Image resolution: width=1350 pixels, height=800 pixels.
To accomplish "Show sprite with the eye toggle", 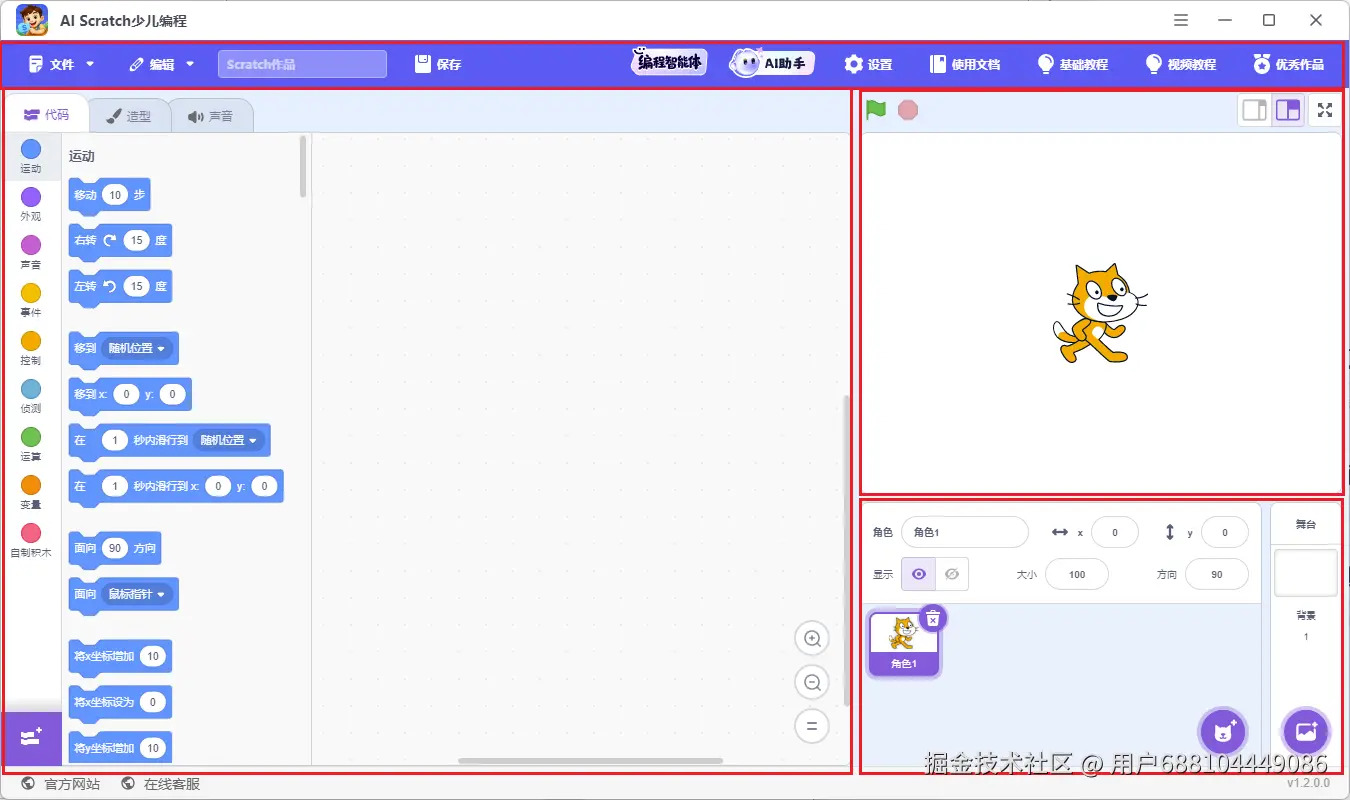I will pos(917,574).
